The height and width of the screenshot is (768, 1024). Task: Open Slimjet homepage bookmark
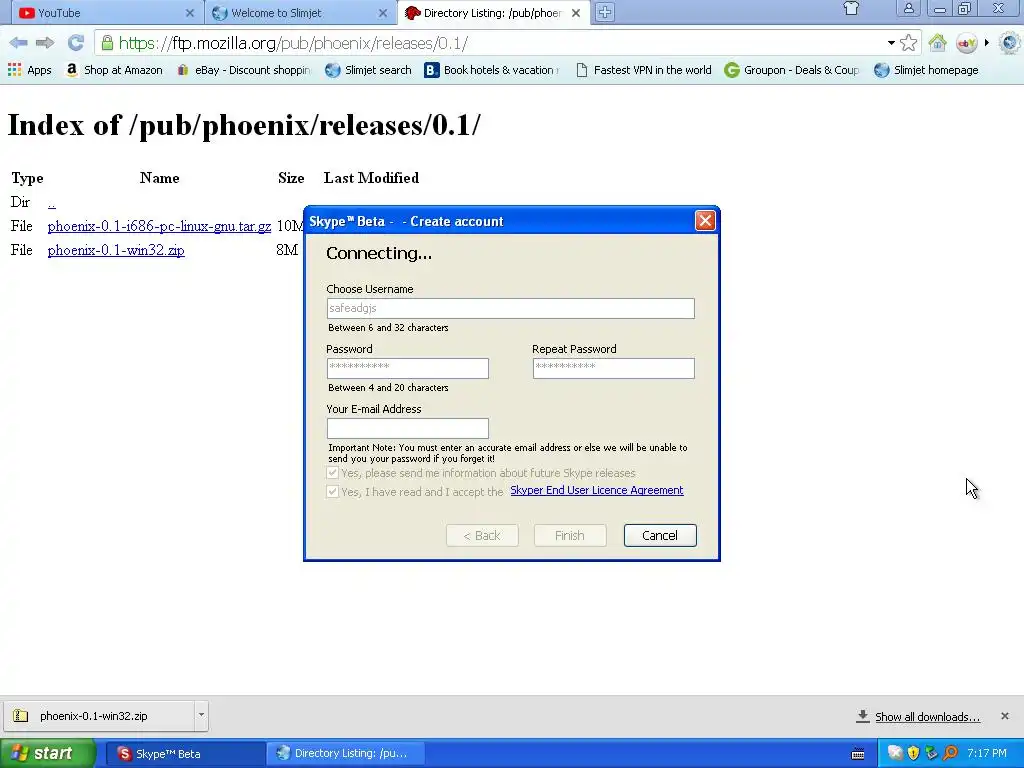click(x=926, y=70)
